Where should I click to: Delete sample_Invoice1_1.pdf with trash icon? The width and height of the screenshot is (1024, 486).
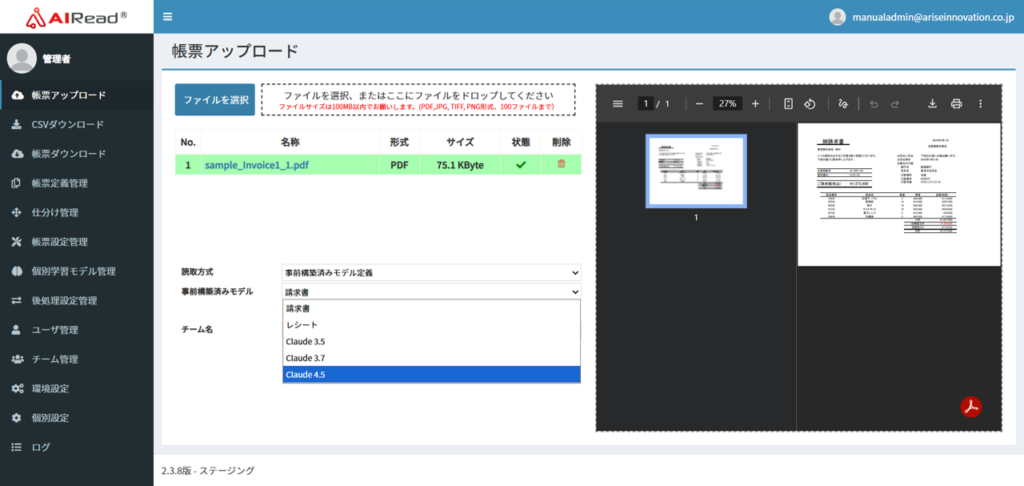point(560,164)
